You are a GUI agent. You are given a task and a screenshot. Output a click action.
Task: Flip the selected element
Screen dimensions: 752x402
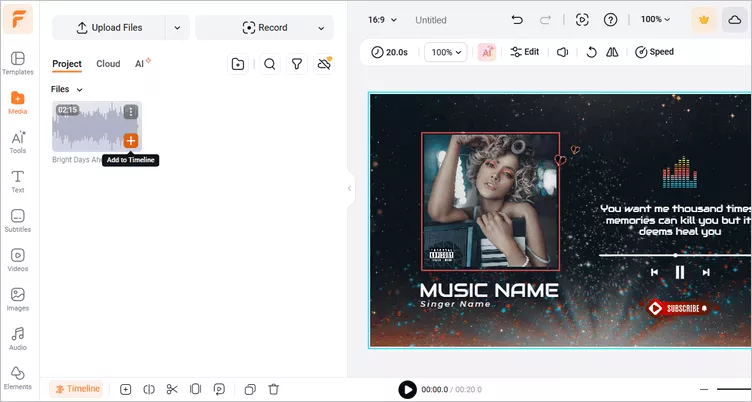(x=612, y=52)
